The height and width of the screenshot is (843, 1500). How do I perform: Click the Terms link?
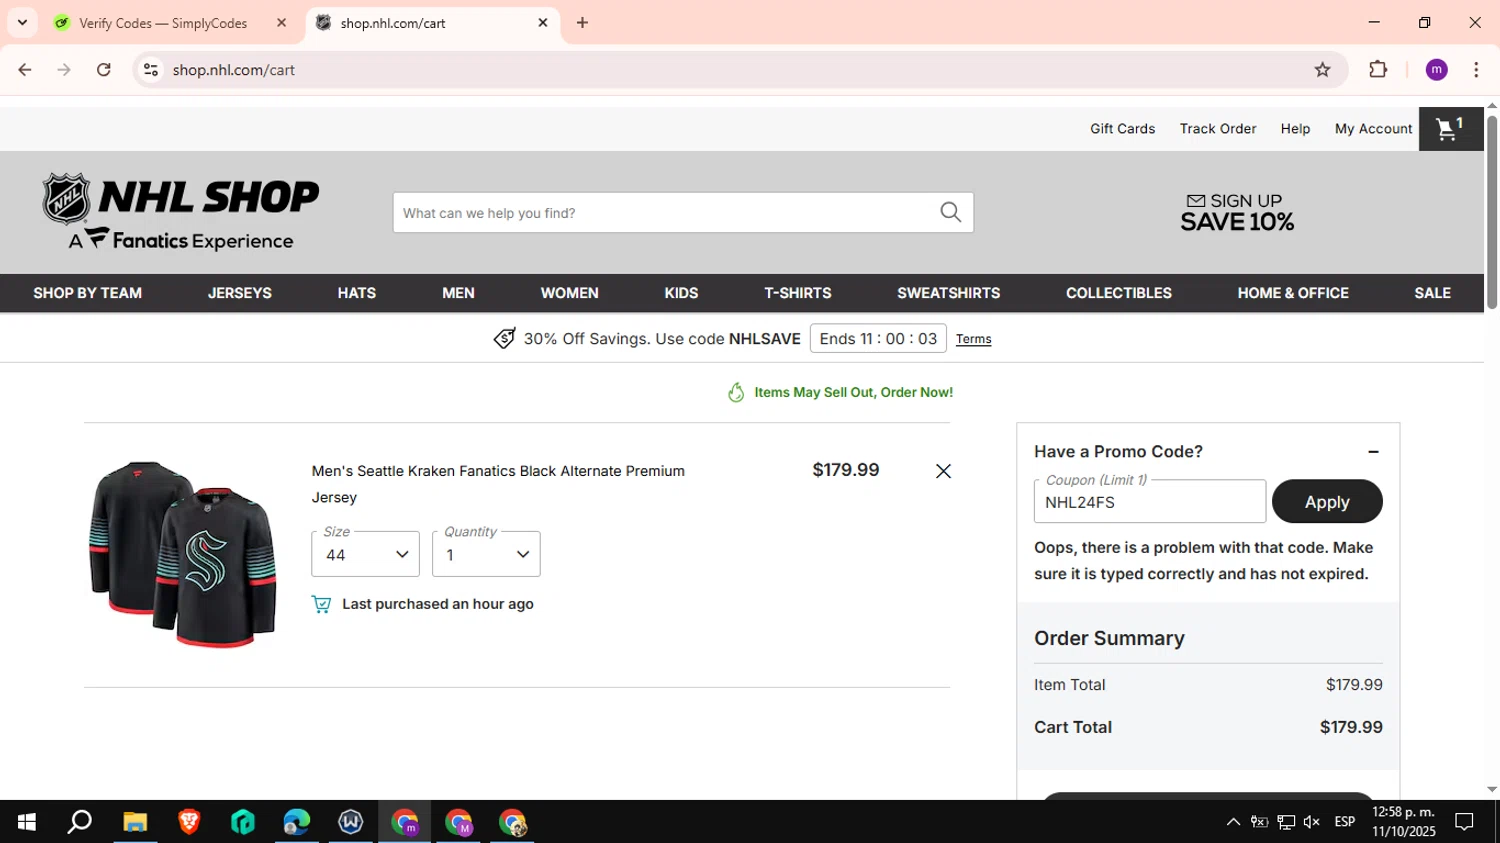point(973,339)
